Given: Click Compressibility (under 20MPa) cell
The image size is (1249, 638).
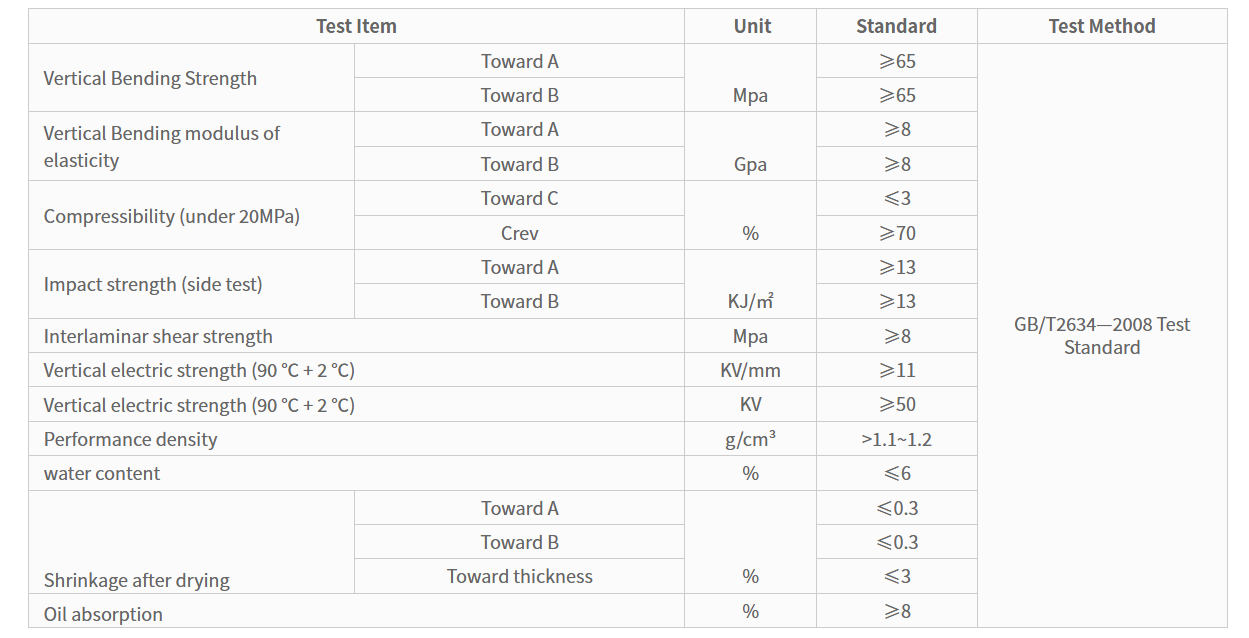Looking at the screenshot, I should coord(191,216).
